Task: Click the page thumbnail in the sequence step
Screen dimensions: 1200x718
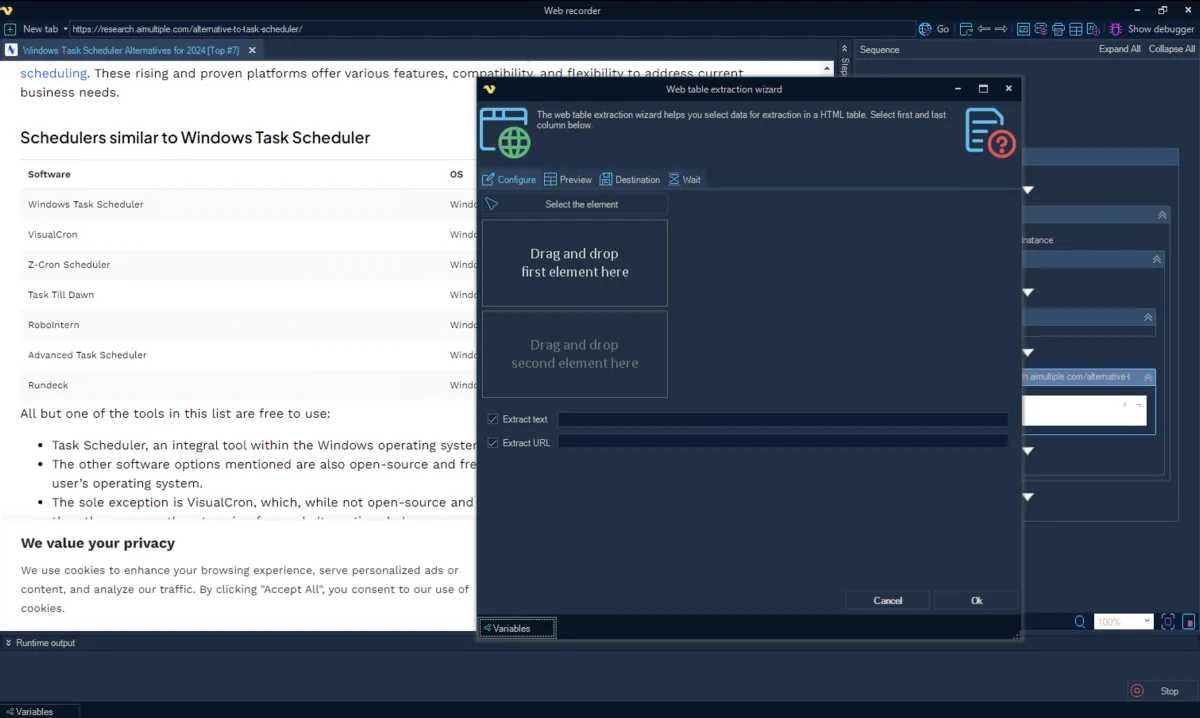Action: [1084, 410]
